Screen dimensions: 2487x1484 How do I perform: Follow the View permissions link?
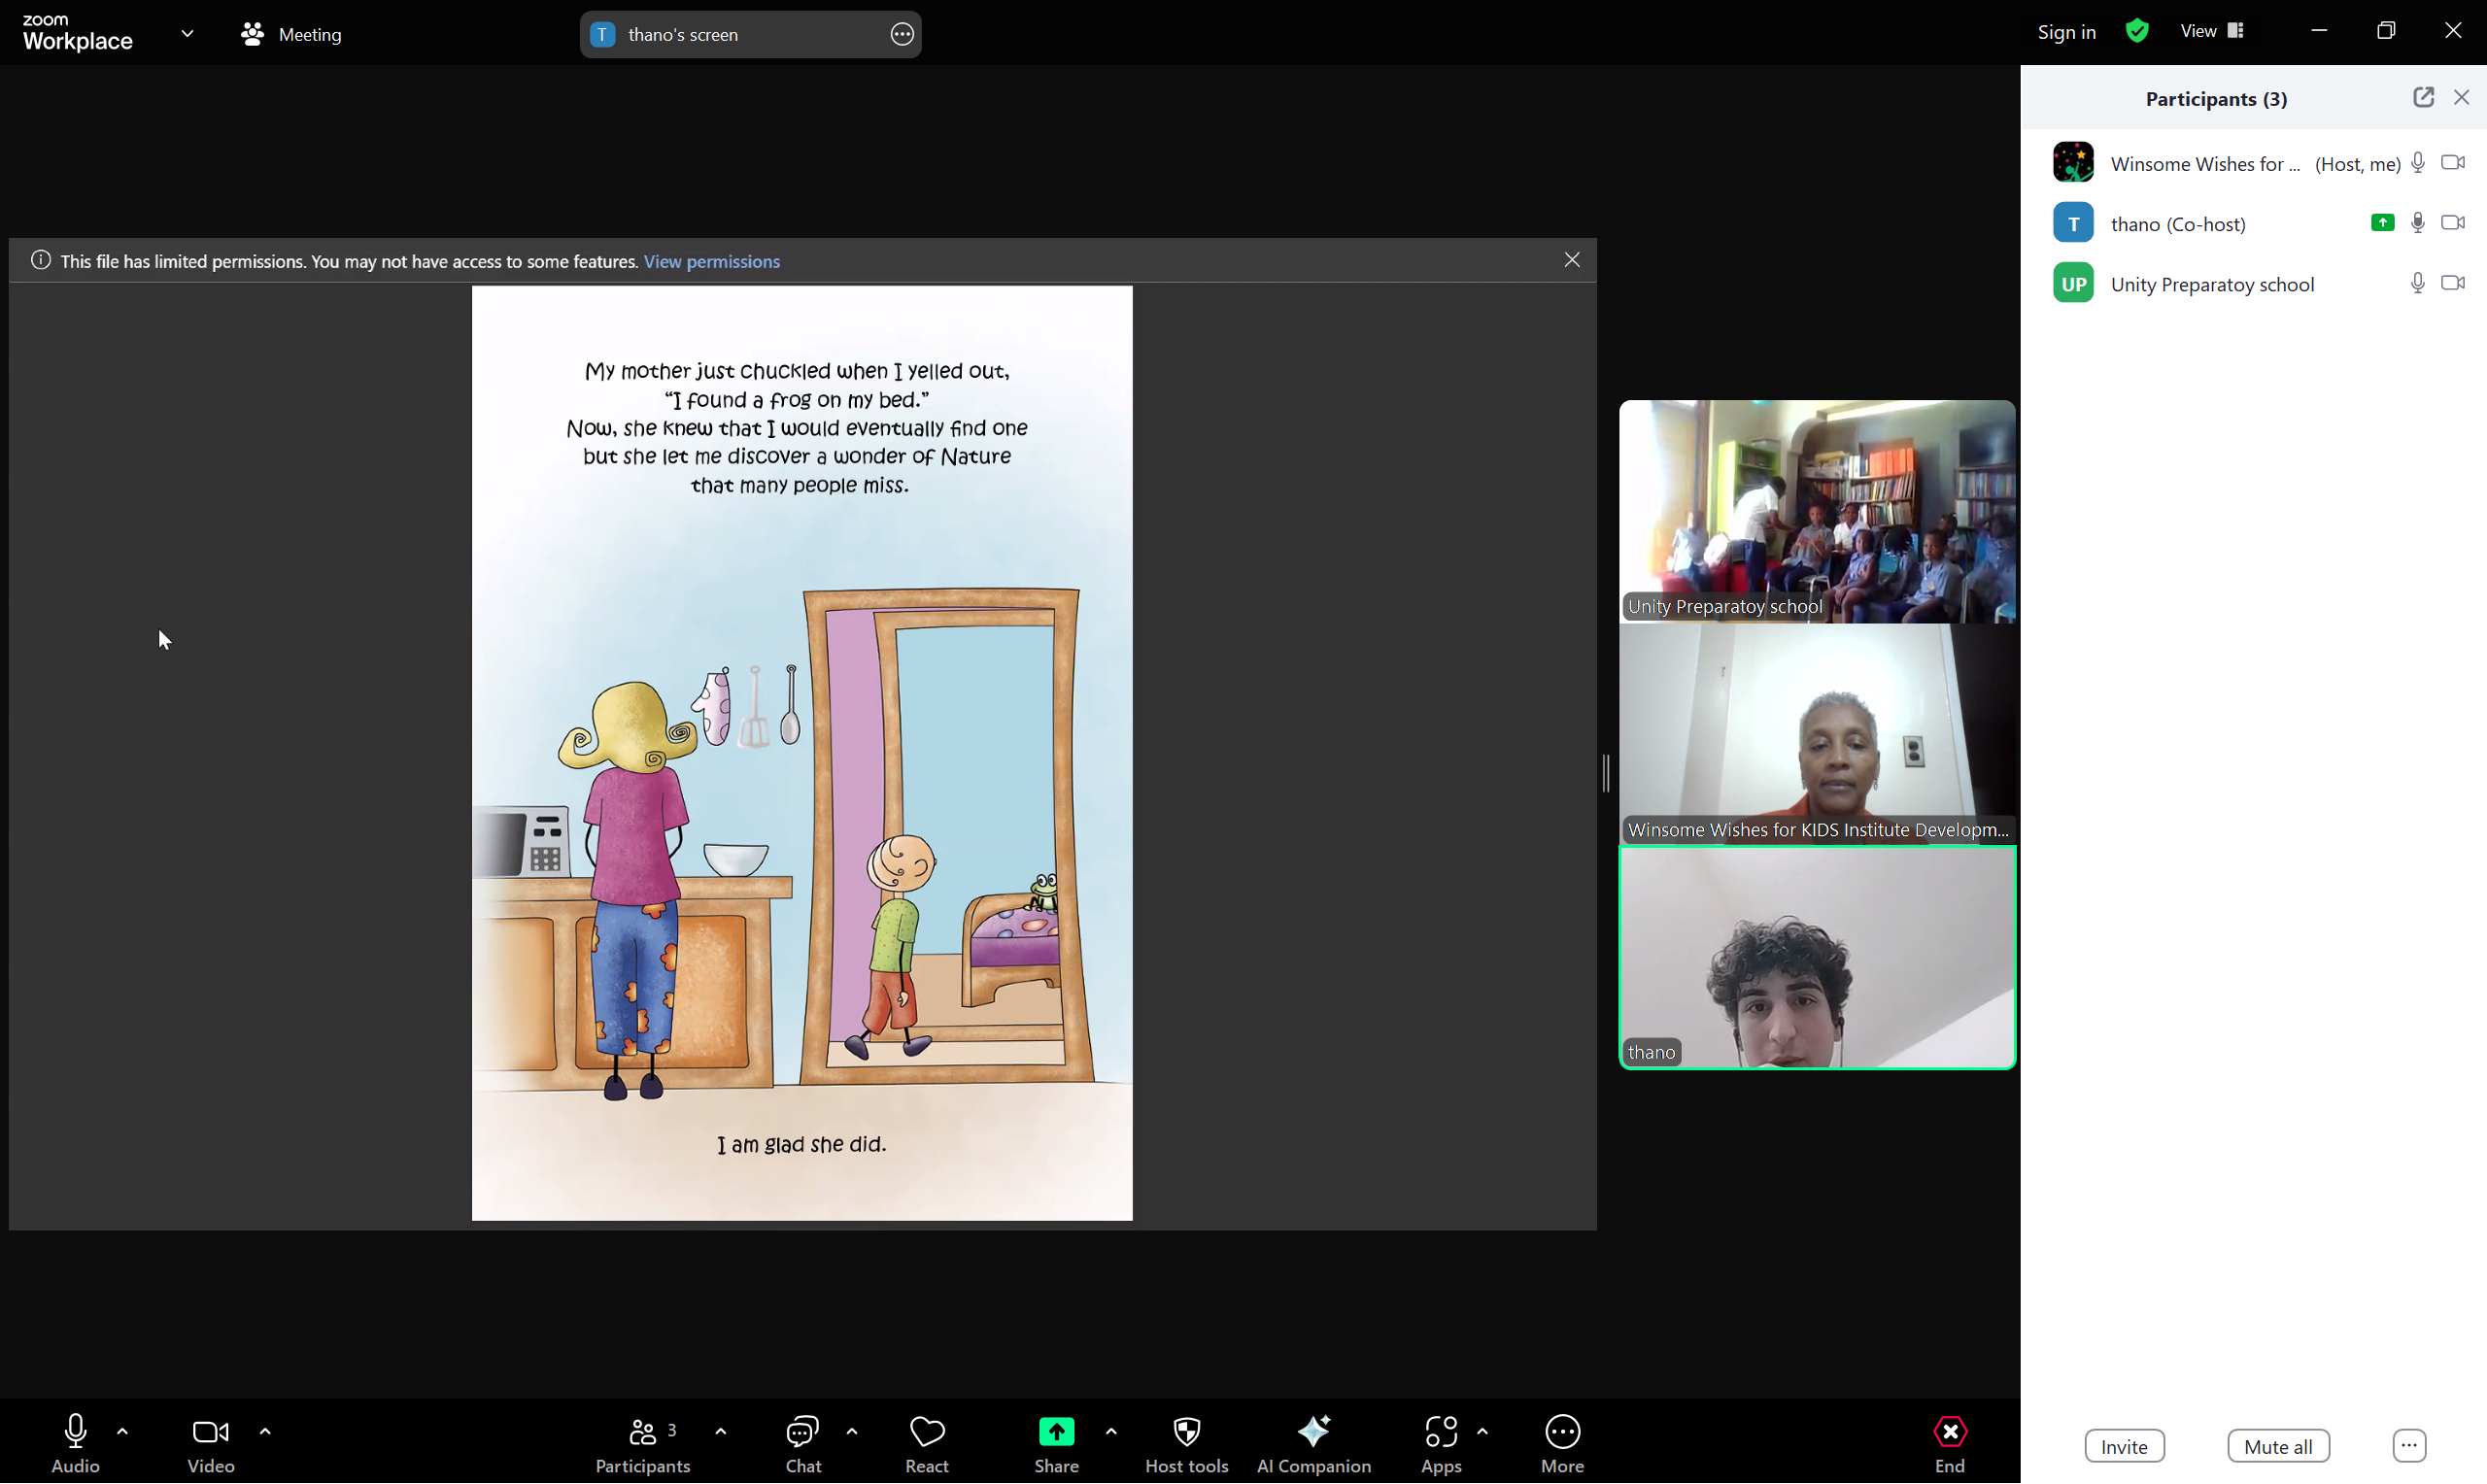click(711, 261)
